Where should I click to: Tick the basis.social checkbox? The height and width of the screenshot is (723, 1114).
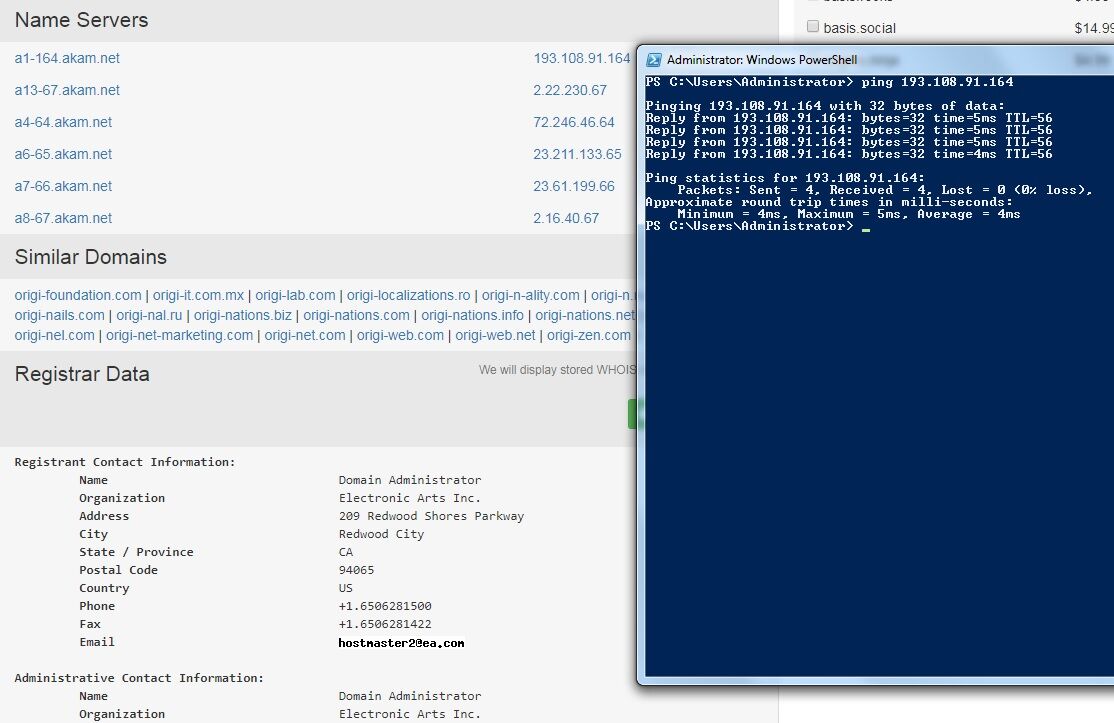(813, 26)
